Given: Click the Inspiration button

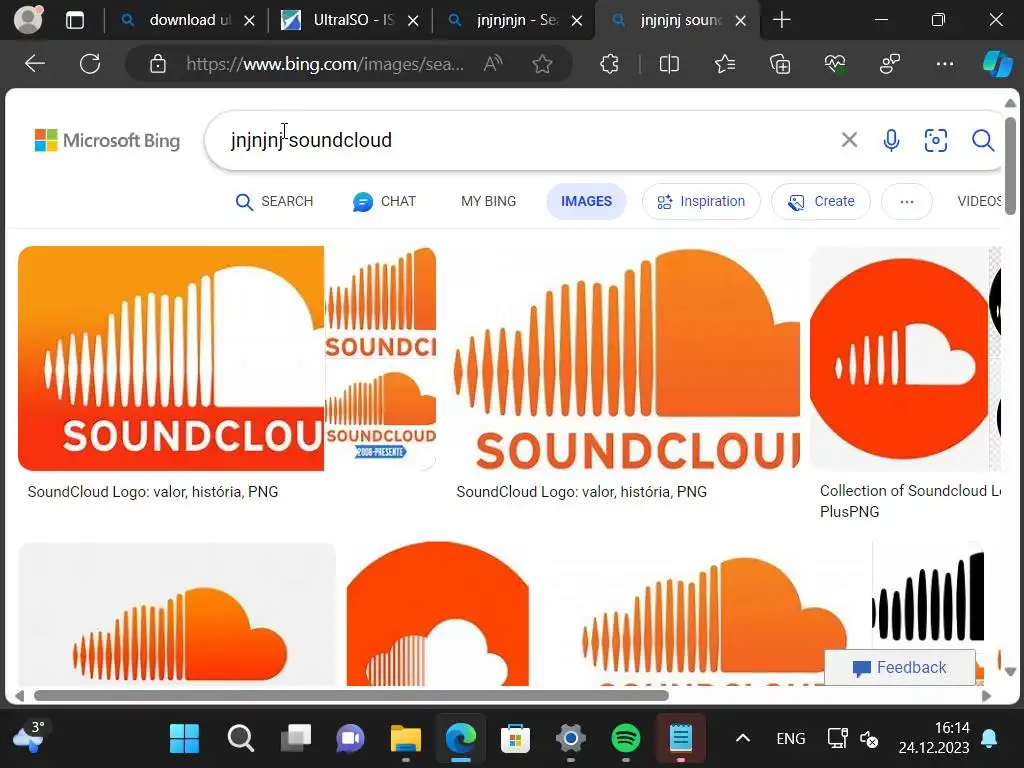Looking at the screenshot, I should click(x=701, y=202).
